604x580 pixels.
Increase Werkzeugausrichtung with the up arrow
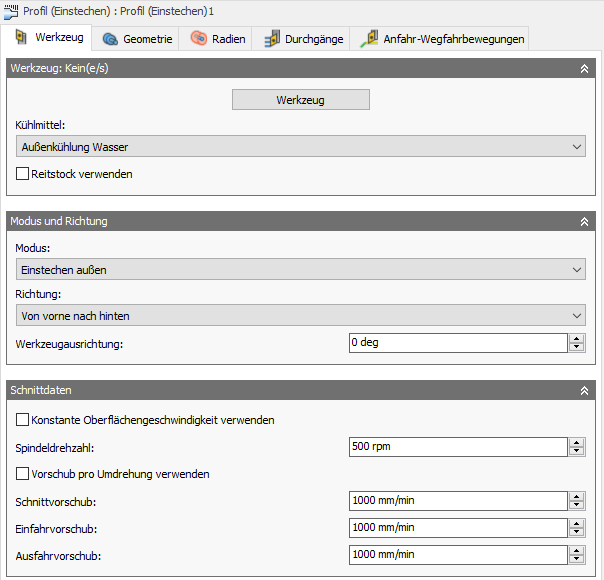(x=577, y=338)
